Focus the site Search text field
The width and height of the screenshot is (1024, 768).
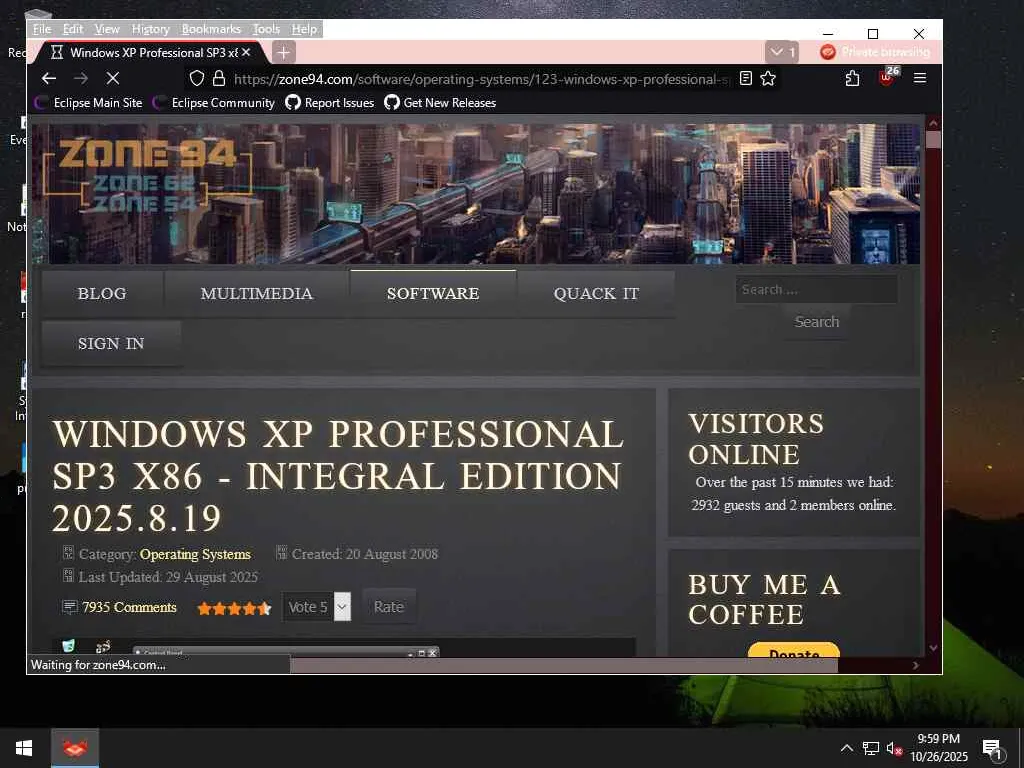(x=816, y=289)
